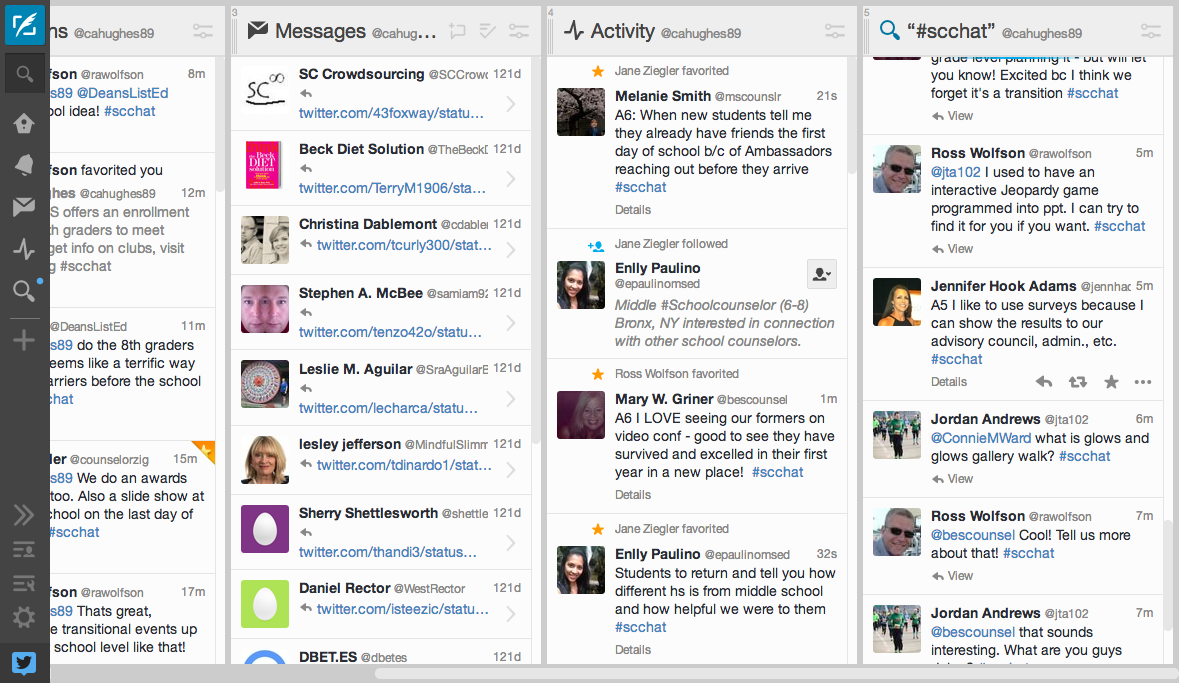Reply to Jennifer Hook Adams tweet
1179x683 pixels.
(1044, 382)
